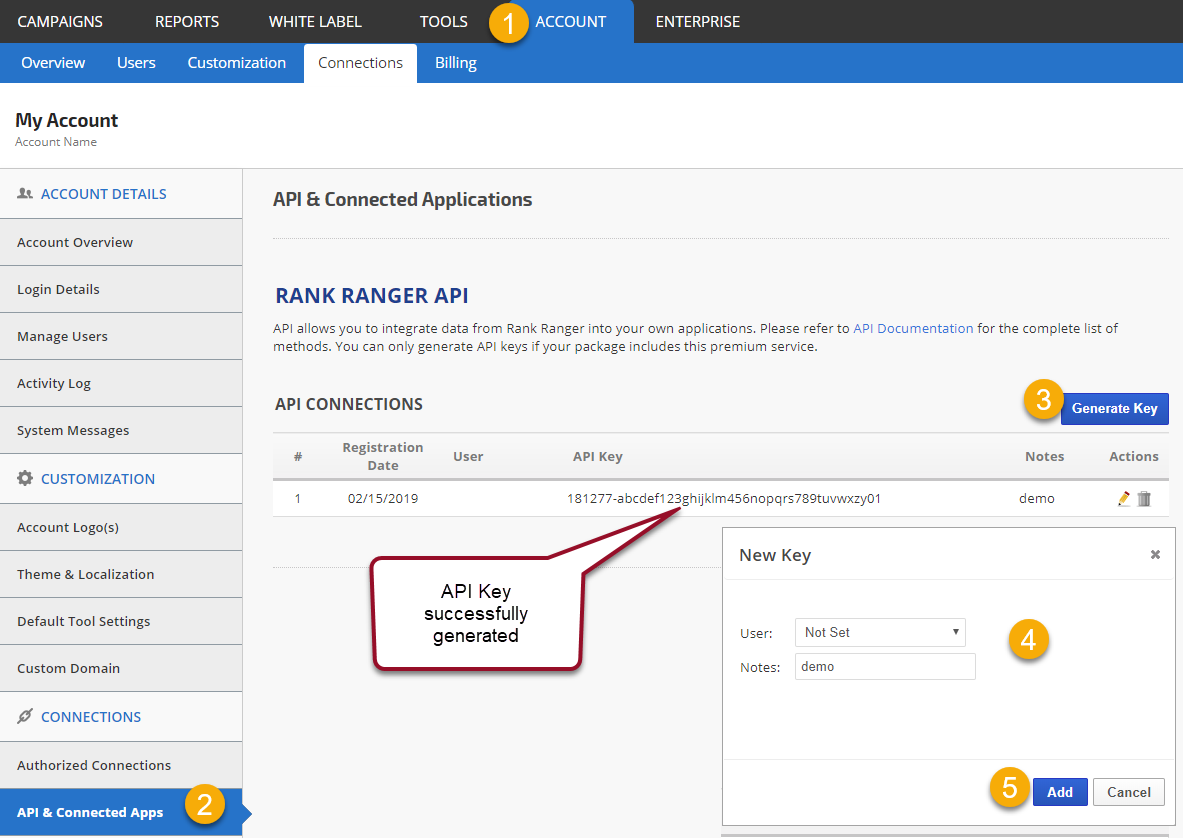
Task: Switch to the Customization tab
Action: (x=236, y=63)
